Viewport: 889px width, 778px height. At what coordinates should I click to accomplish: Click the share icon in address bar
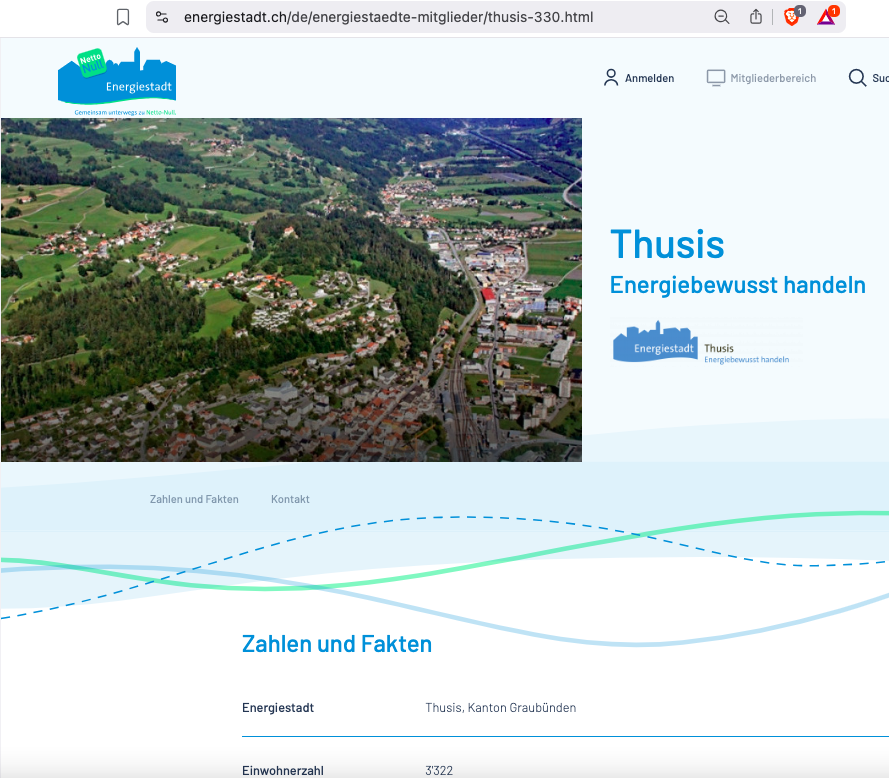pos(756,17)
